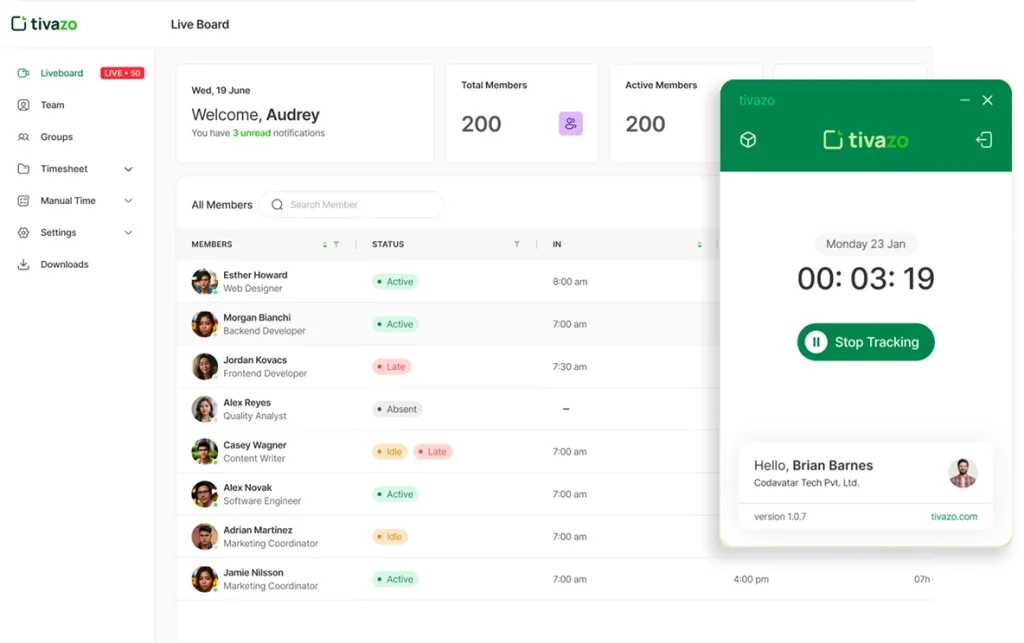Switch to the All Members tab
Screen dimensions: 1024x643
(x=220, y=204)
